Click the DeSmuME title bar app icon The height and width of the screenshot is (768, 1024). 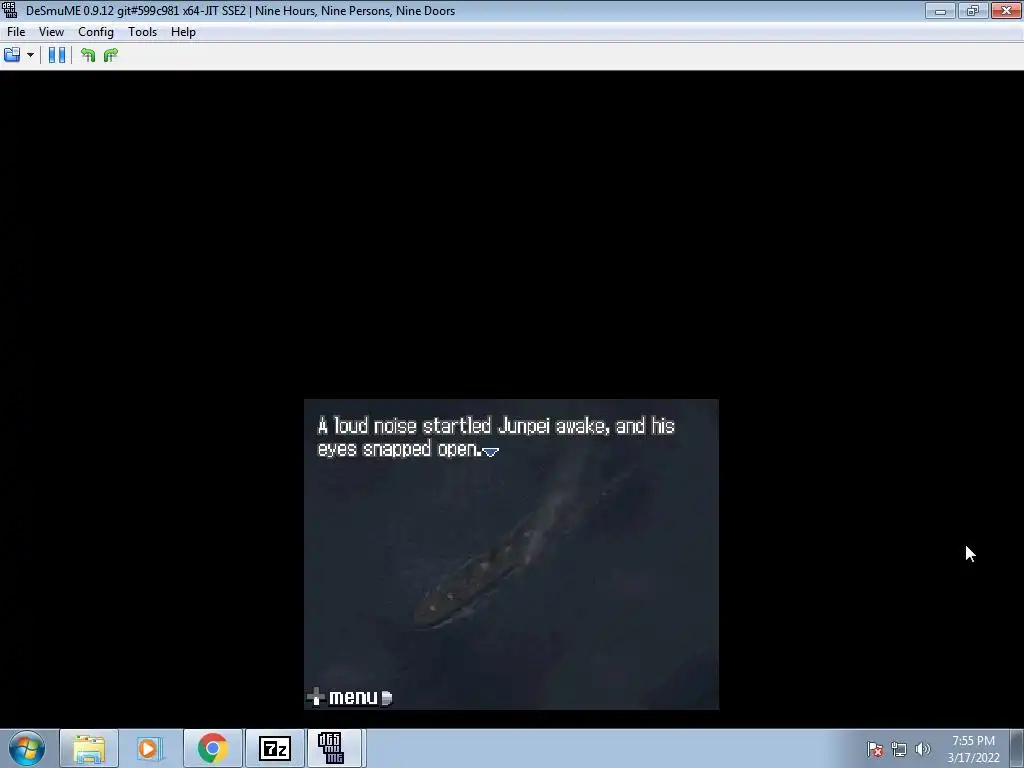coord(10,10)
